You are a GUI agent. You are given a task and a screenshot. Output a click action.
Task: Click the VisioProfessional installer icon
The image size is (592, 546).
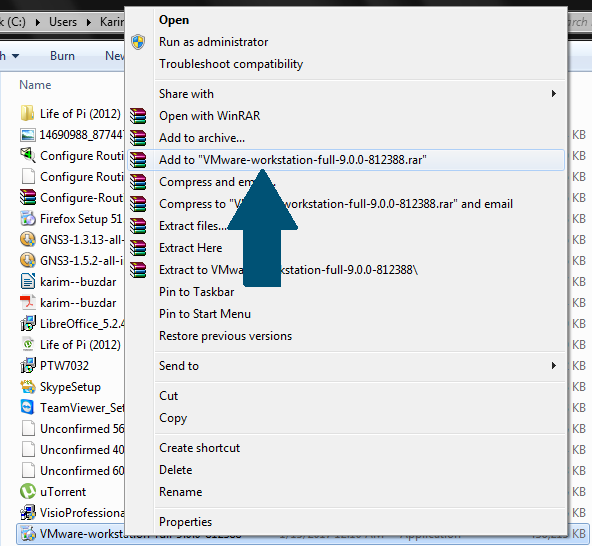click(x=28, y=513)
